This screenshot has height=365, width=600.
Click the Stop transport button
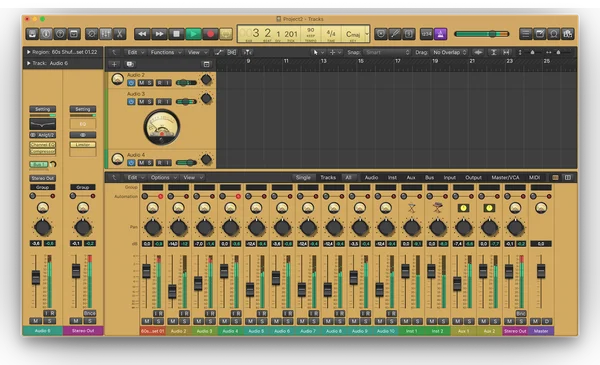coord(176,34)
